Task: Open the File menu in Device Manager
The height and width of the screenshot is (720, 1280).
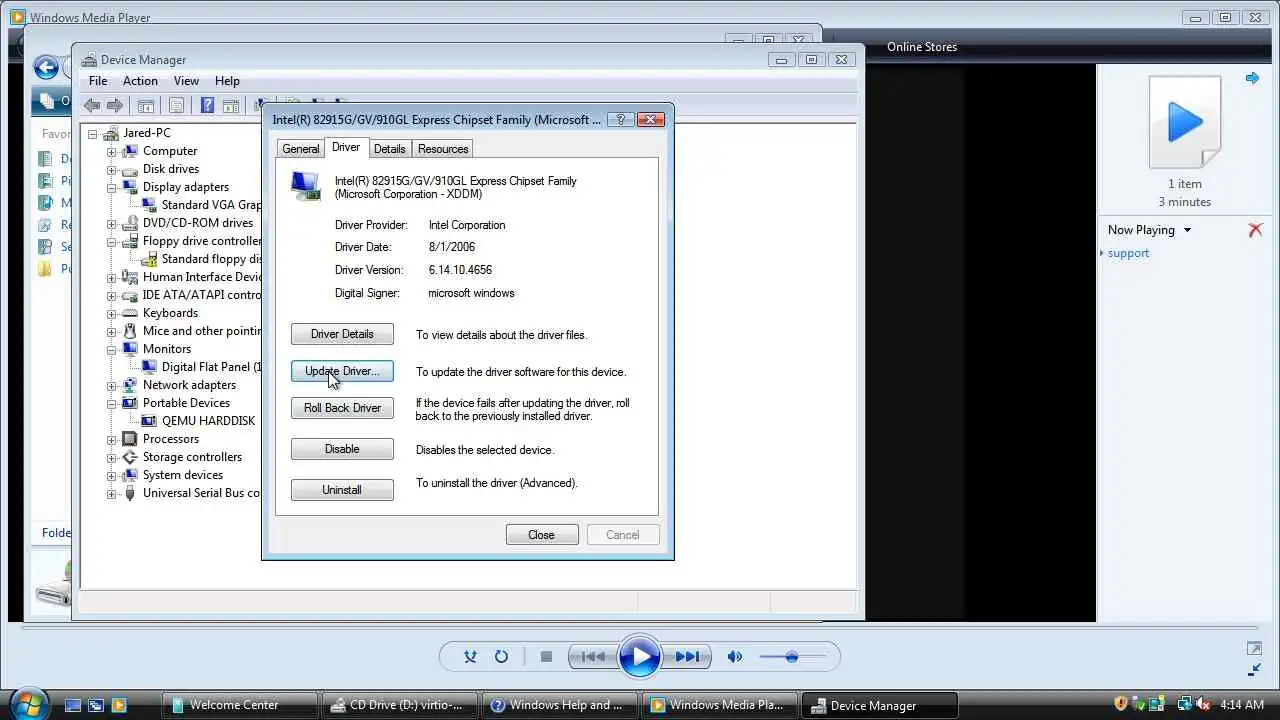Action: pos(98,81)
